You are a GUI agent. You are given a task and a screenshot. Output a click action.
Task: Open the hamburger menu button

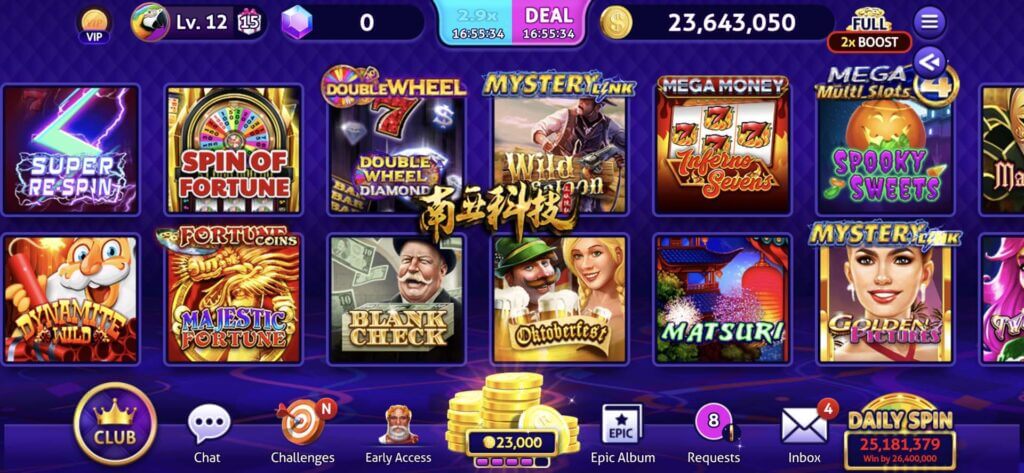tap(929, 22)
